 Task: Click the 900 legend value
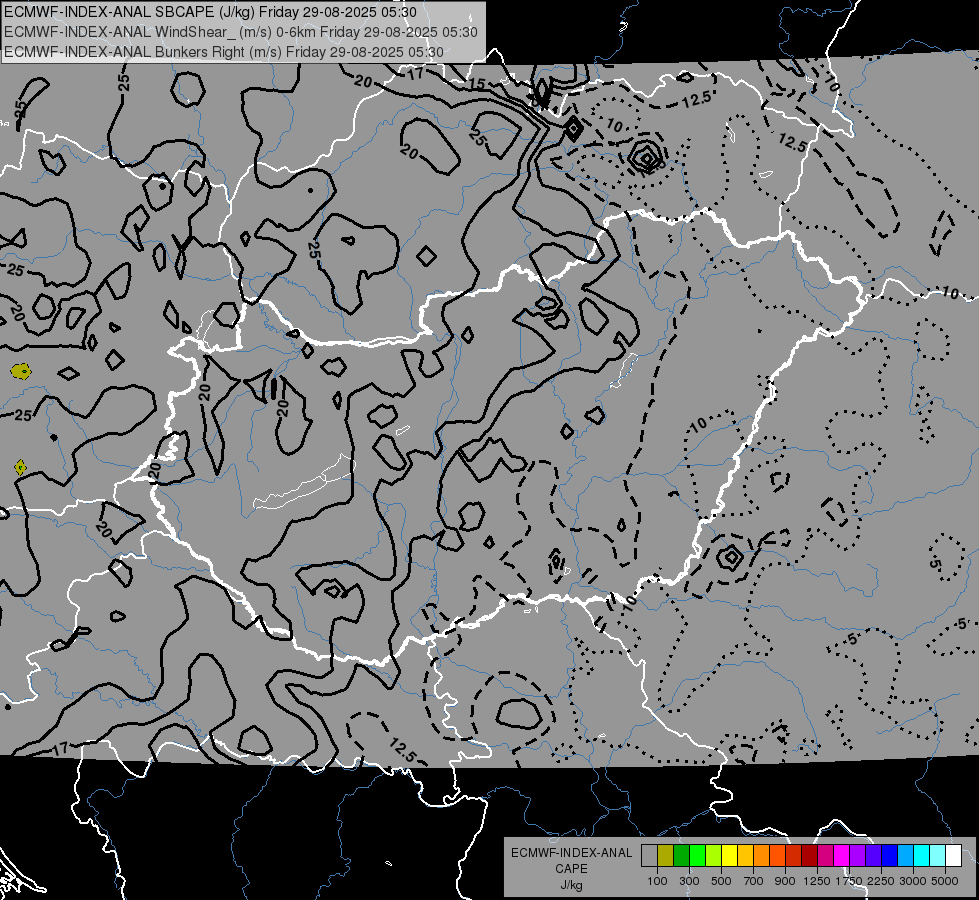785,881
